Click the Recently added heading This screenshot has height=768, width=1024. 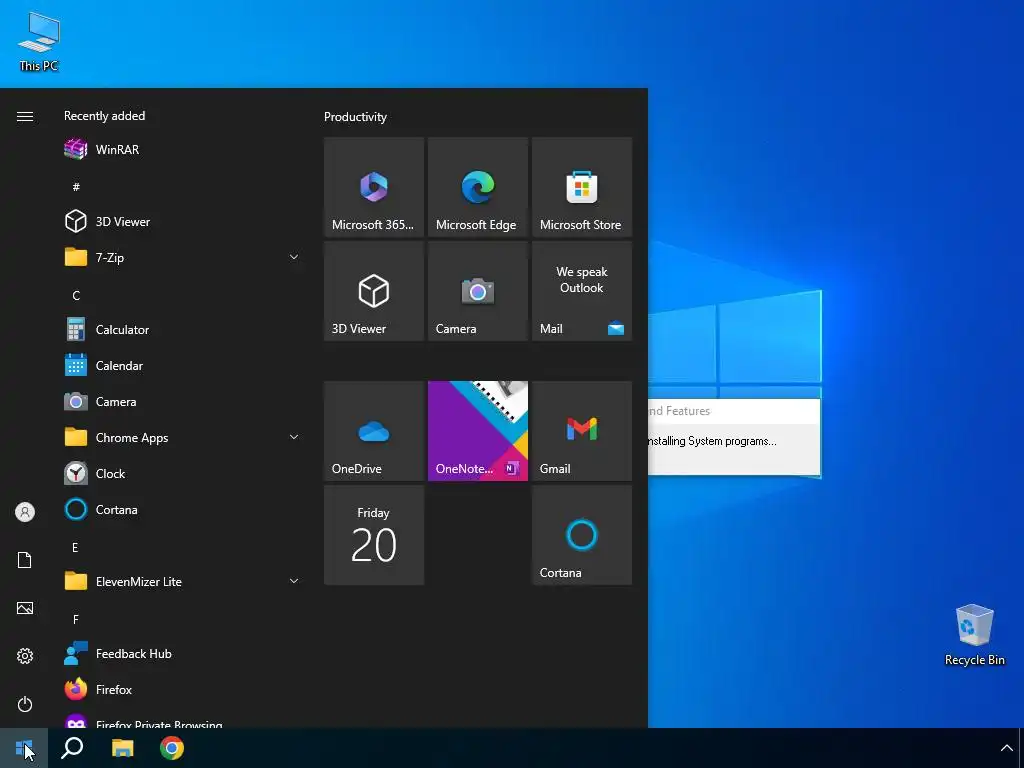[104, 116]
